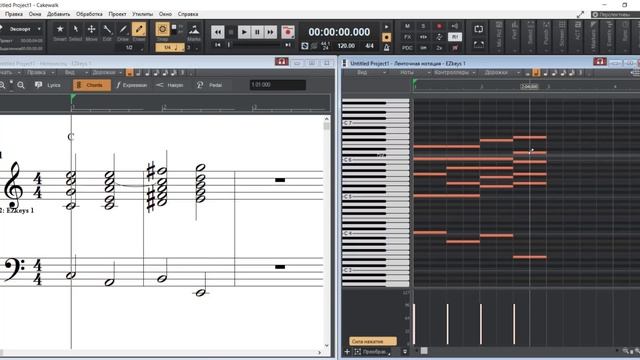Select the Erase tool
640x360 pixels.
139,32
